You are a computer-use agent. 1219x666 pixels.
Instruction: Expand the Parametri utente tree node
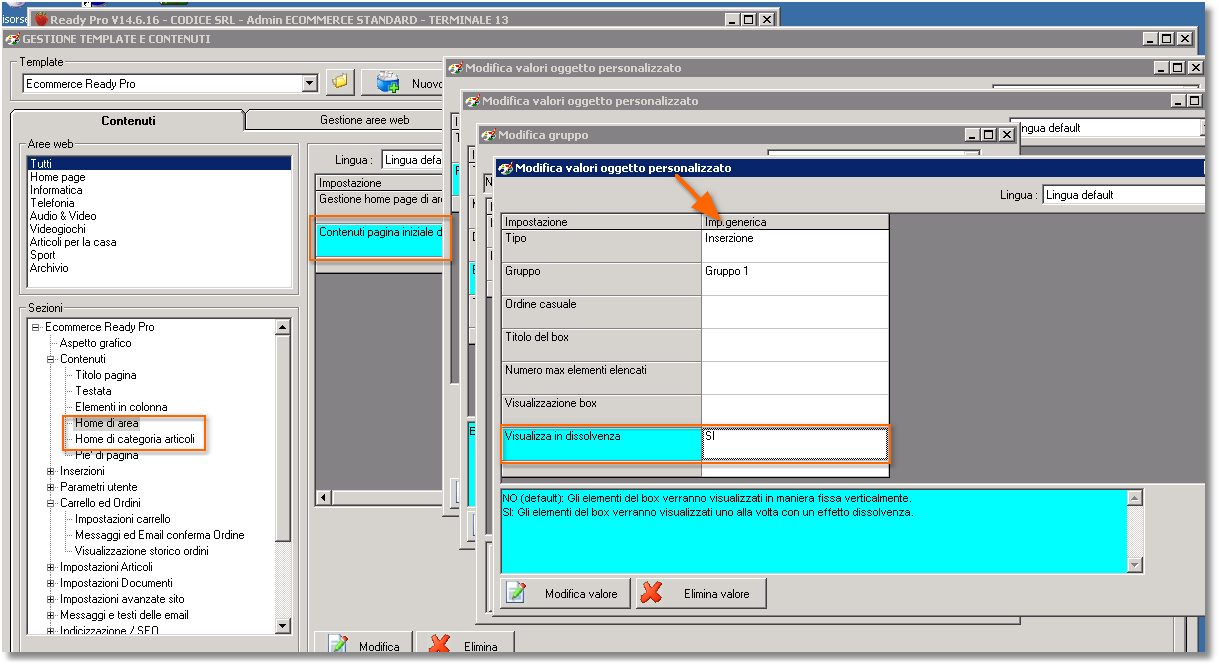click(51, 487)
